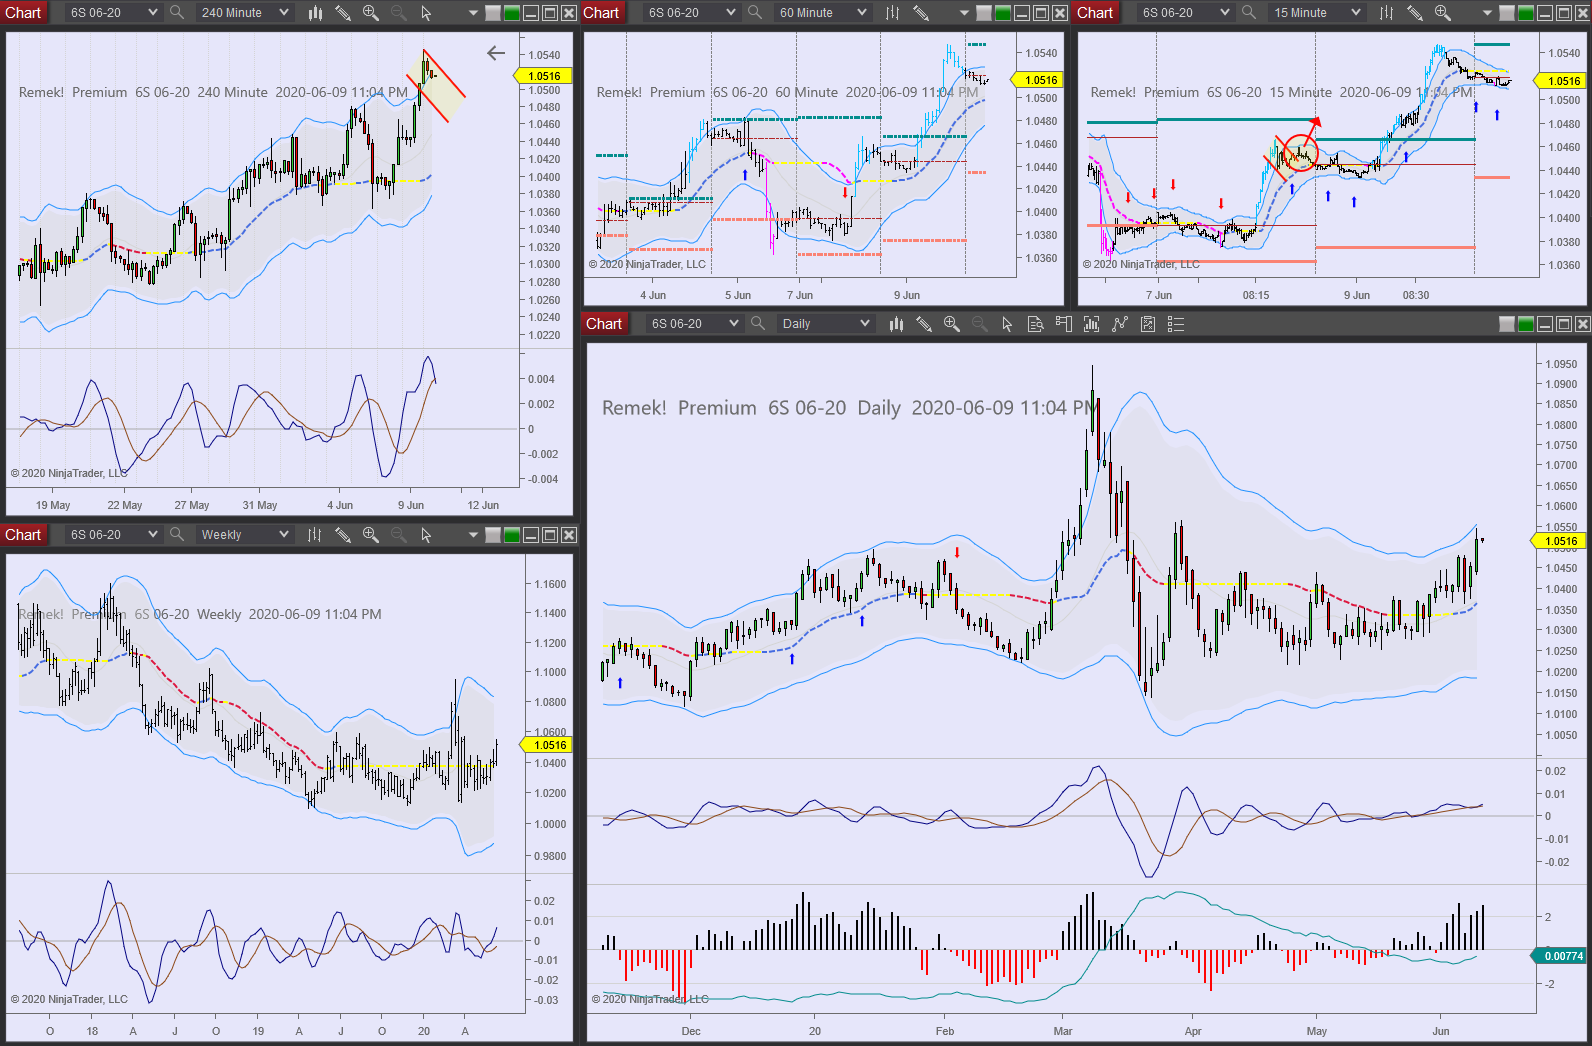Select the Chart tab of Weekly window

[x=23, y=535]
